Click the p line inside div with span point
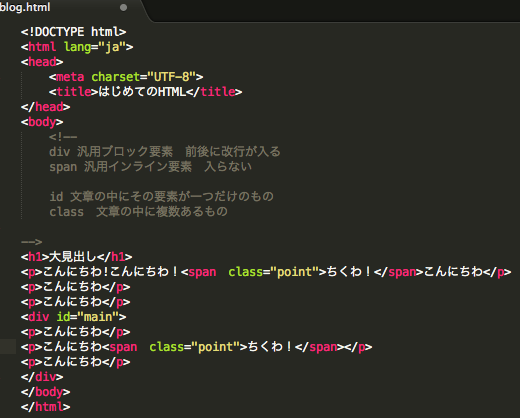Image resolution: width=520 pixels, height=418 pixels. coord(196,347)
